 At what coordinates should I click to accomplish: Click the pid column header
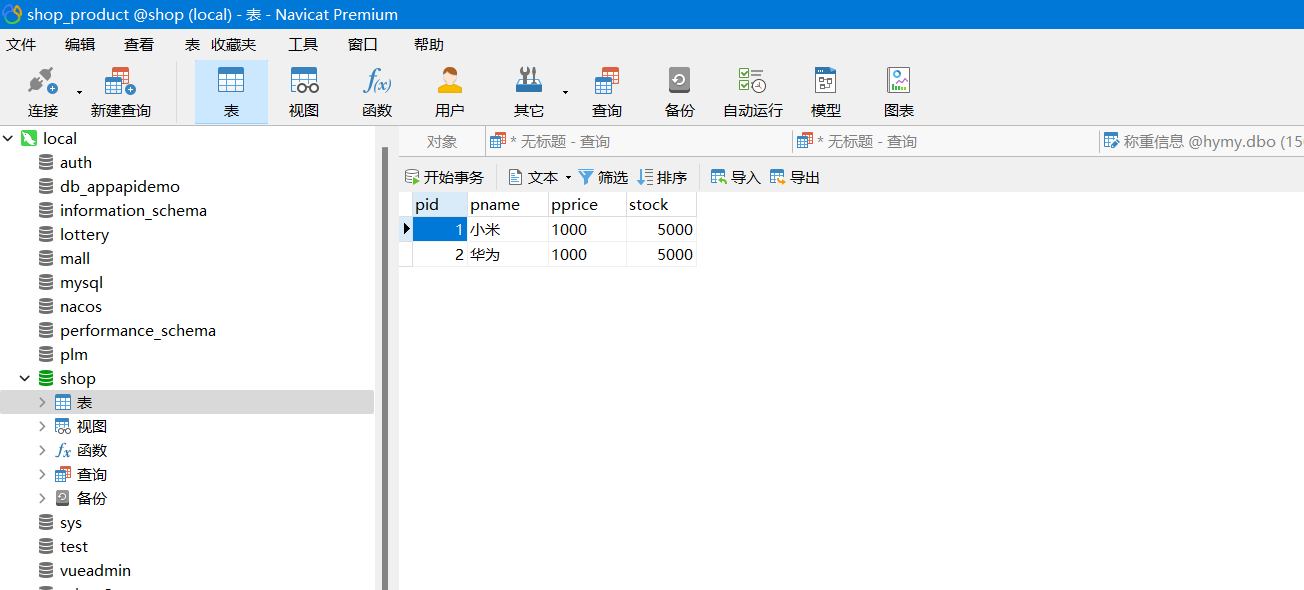click(440, 204)
